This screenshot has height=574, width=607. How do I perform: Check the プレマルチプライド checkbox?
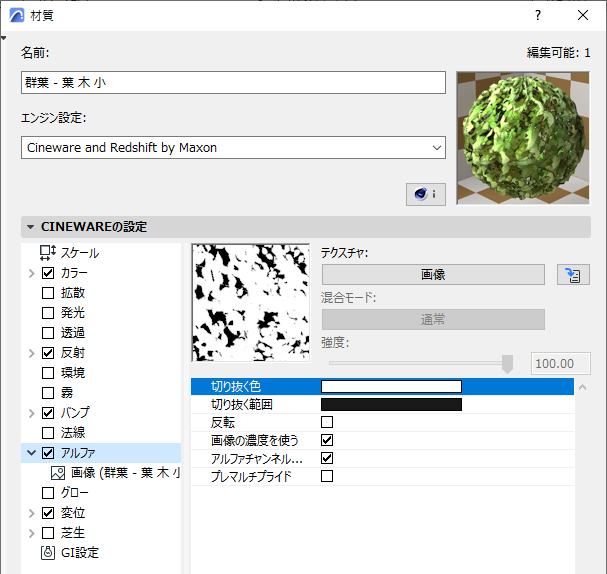click(327, 476)
